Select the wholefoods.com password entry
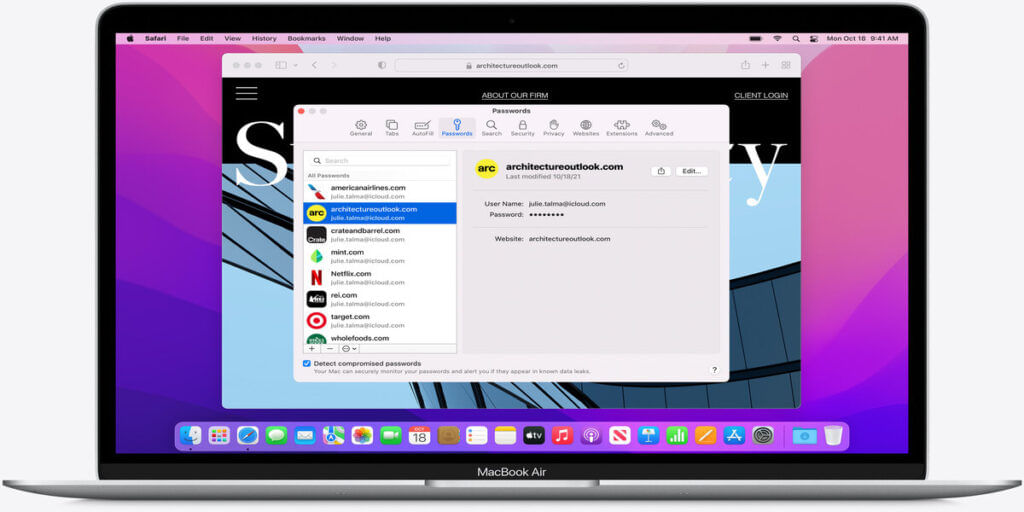The width and height of the screenshot is (1024, 512). pos(380,338)
